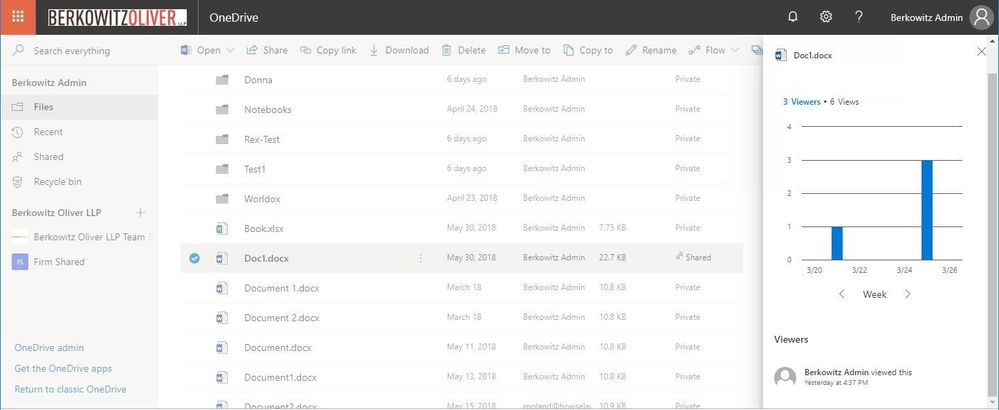Click Copy link in the toolbar

pos(327,50)
